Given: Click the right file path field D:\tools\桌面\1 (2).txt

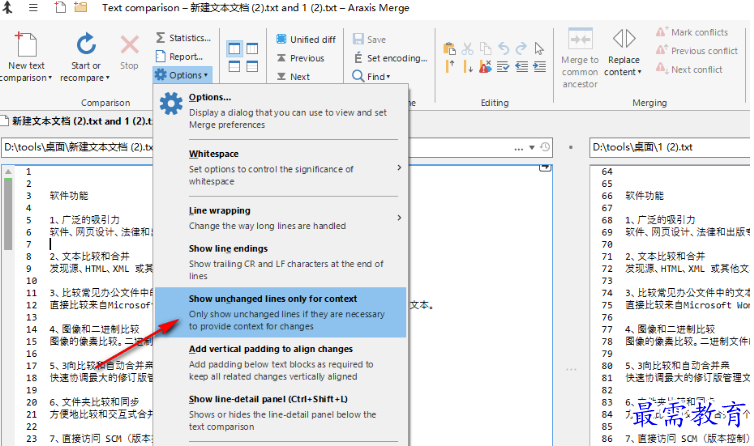Looking at the screenshot, I should pyautogui.click(x=670, y=147).
